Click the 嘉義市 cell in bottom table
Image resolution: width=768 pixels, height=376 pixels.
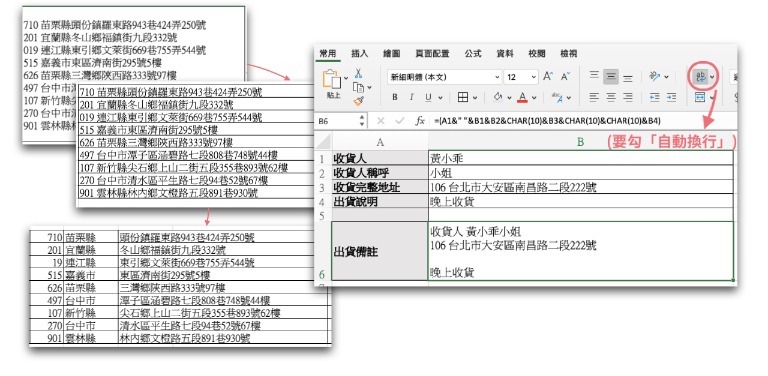tap(91, 275)
